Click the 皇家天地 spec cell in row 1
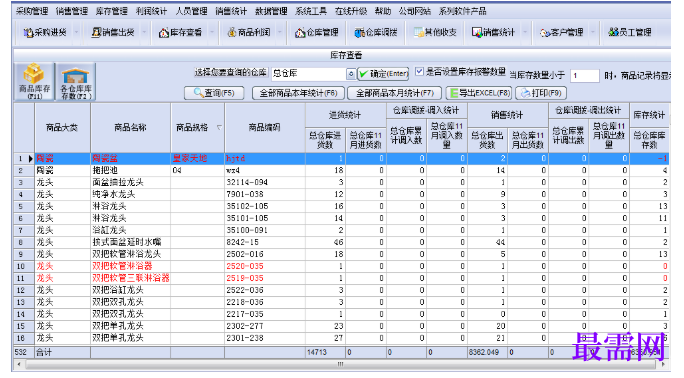Screen dimensions: 684x378 [198, 159]
